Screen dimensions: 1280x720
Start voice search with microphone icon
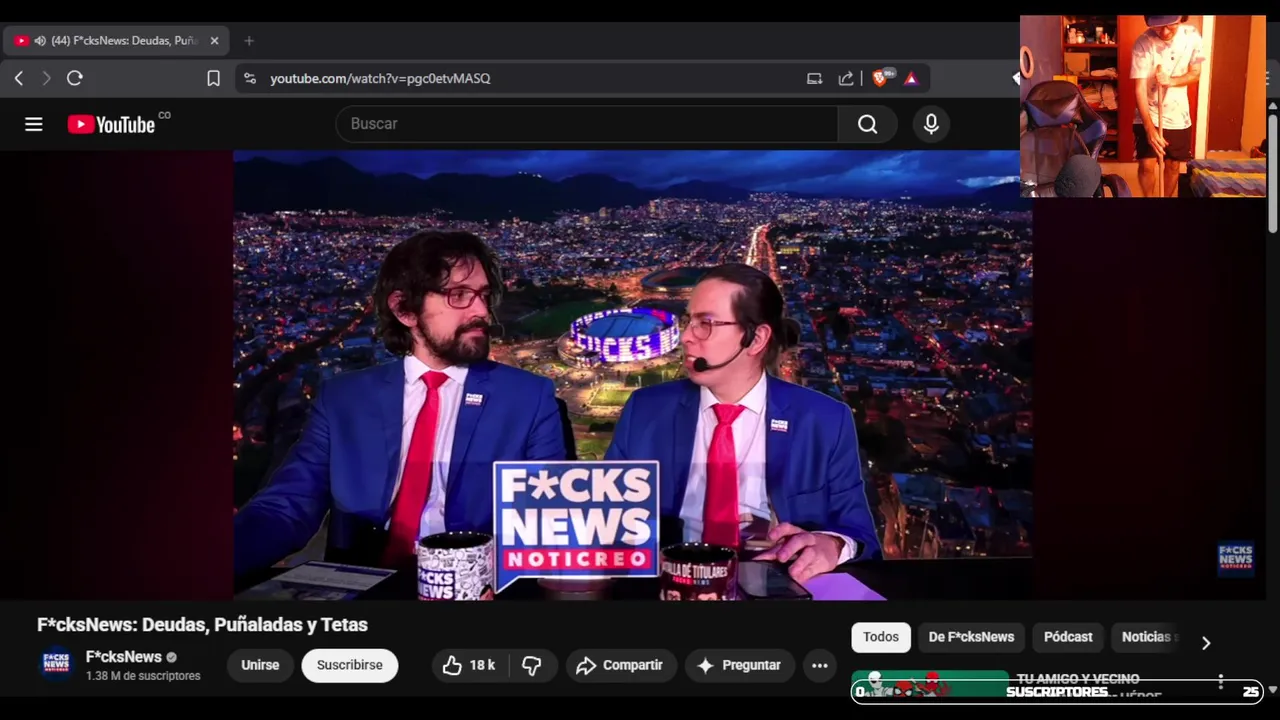click(931, 124)
